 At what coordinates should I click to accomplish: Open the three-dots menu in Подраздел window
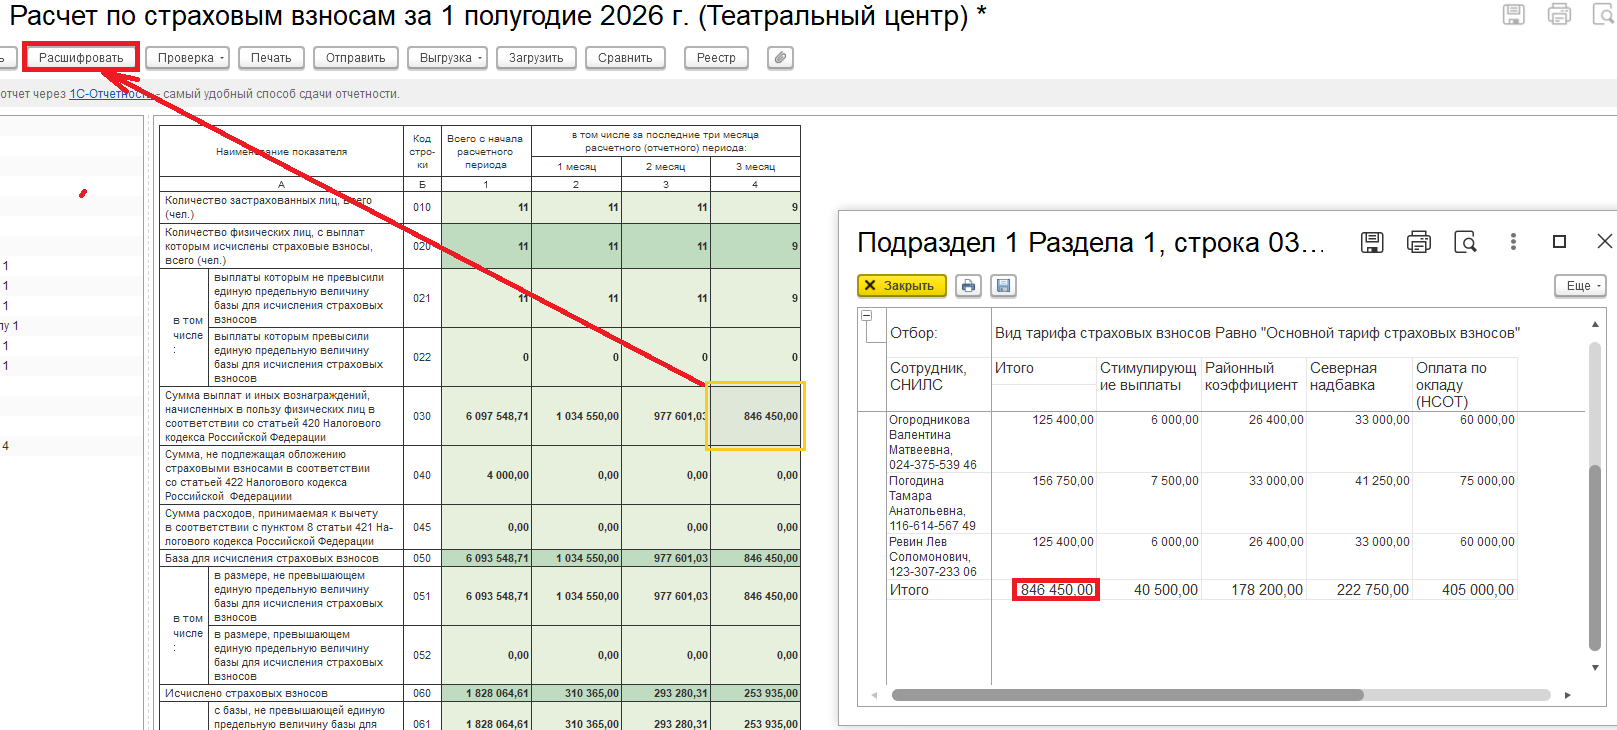click(x=1513, y=242)
